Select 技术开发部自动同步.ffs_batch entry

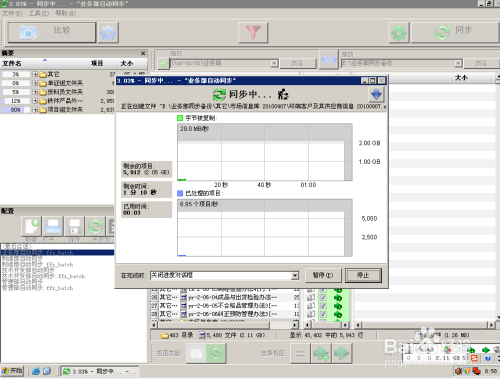click(43, 276)
